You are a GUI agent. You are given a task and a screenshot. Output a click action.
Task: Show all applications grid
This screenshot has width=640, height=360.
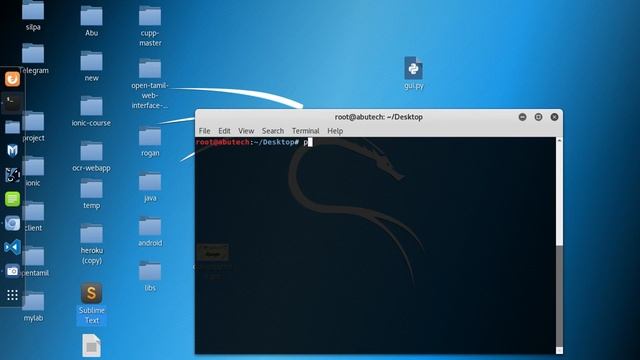tap(12, 295)
